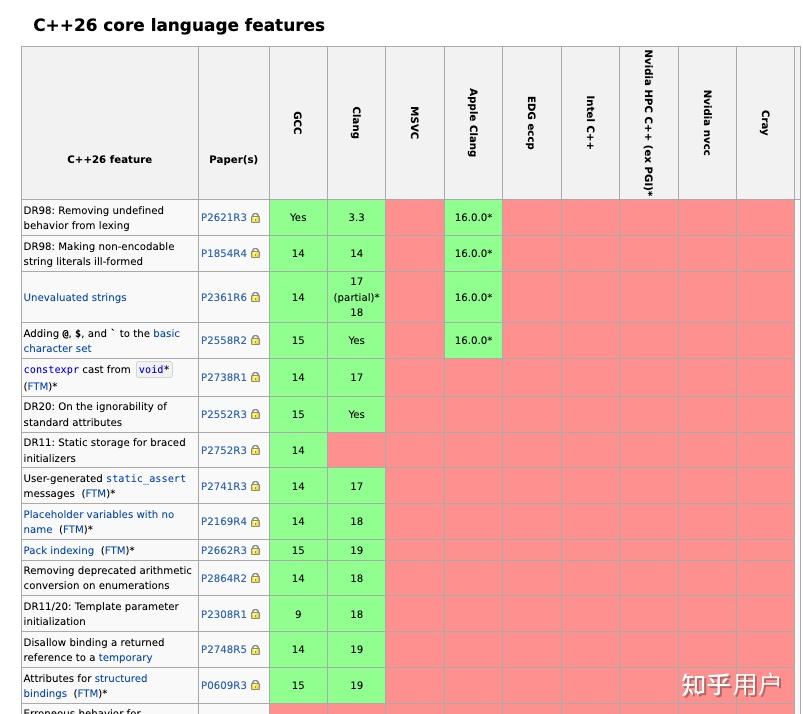Click lock icon beside P2558R2

coord(255,340)
